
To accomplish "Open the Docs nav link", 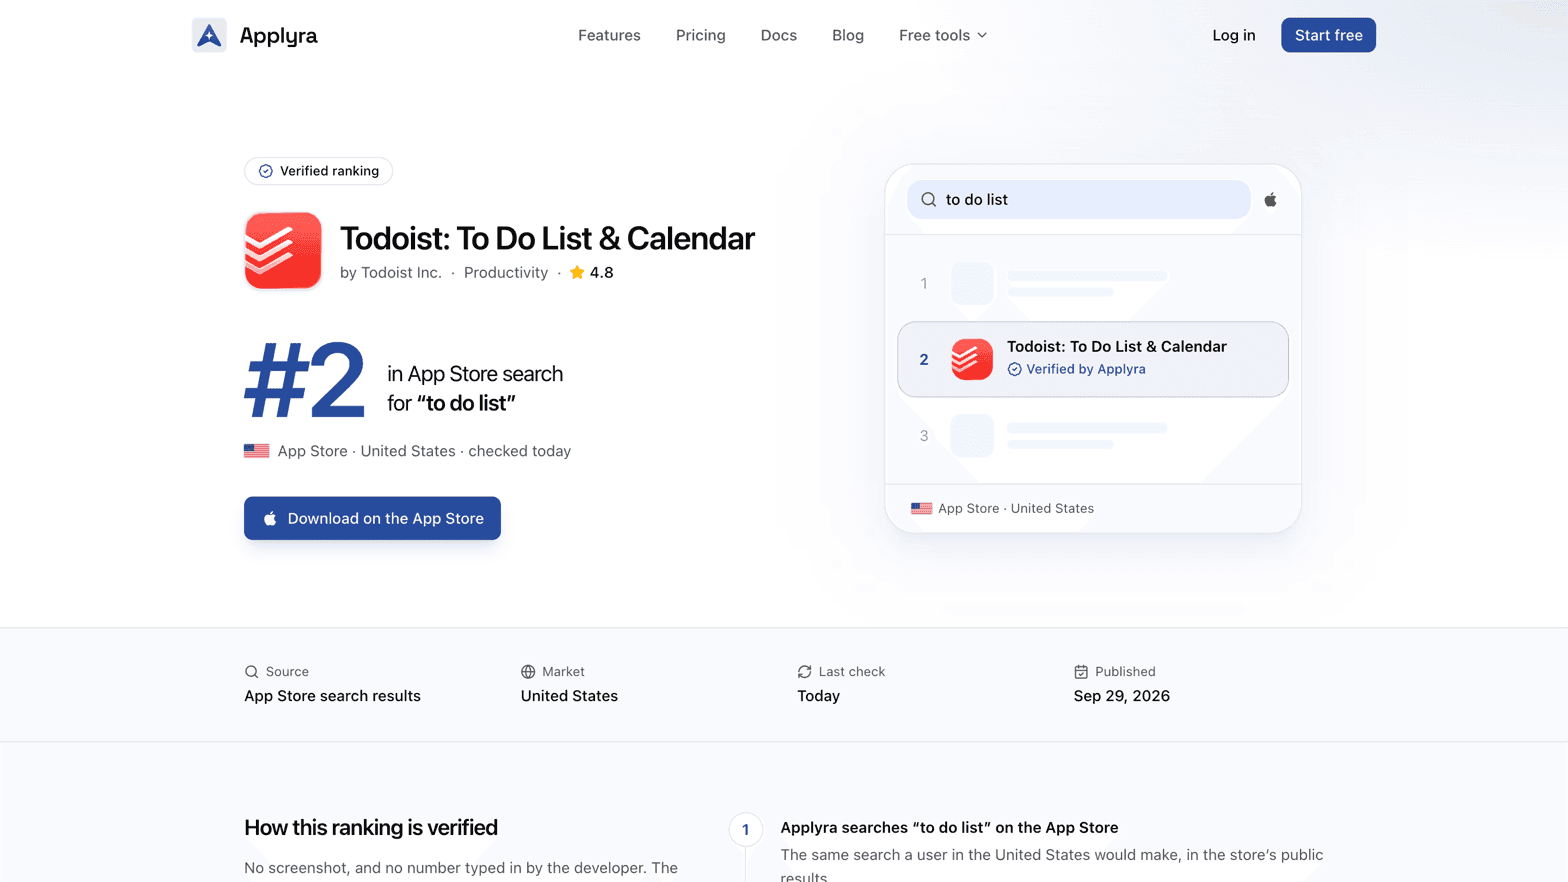I will [778, 35].
